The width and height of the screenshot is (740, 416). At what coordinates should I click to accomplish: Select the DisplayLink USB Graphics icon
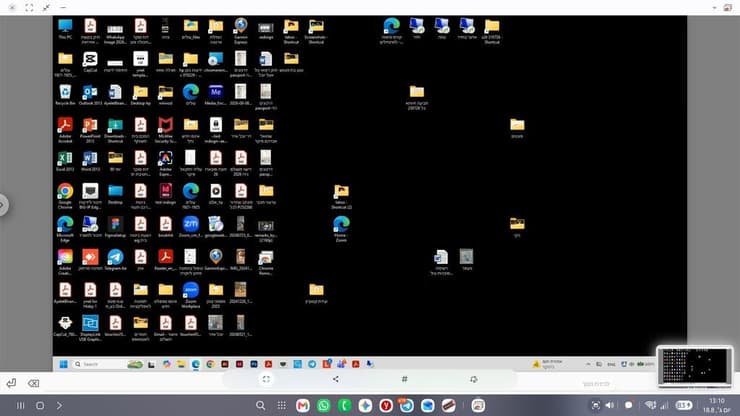coord(90,328)
